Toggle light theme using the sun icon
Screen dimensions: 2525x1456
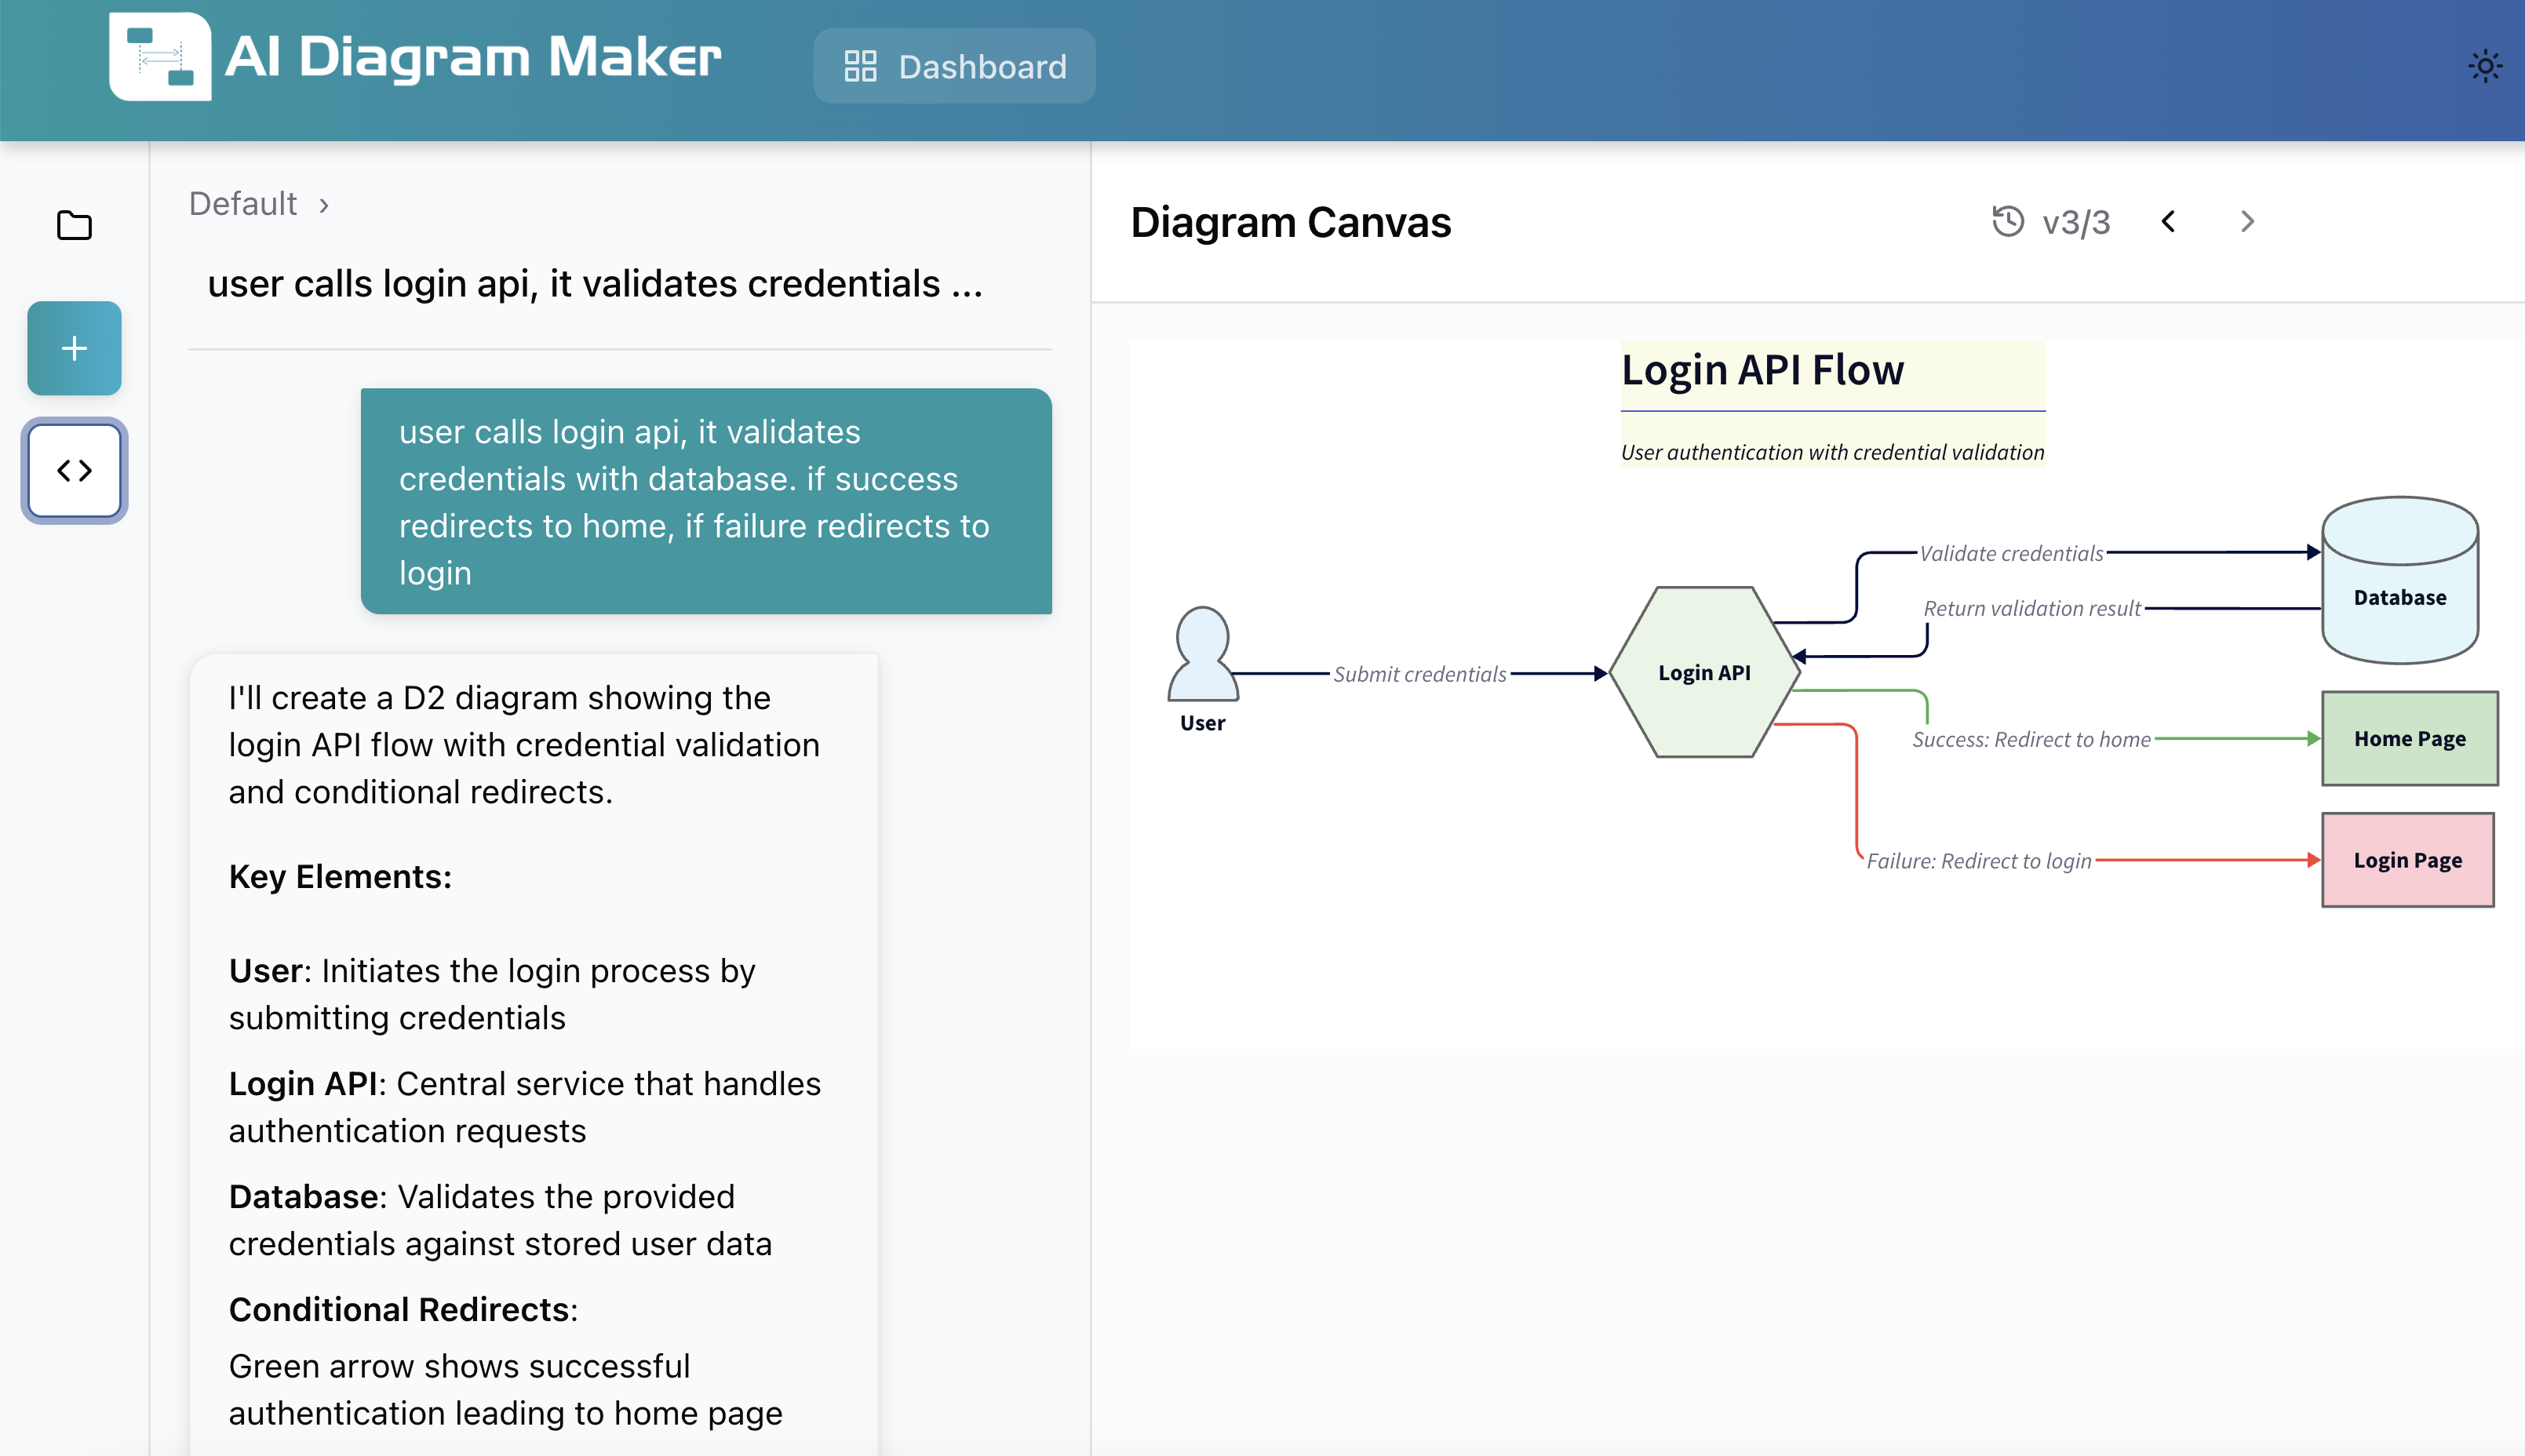point(2486,65)
